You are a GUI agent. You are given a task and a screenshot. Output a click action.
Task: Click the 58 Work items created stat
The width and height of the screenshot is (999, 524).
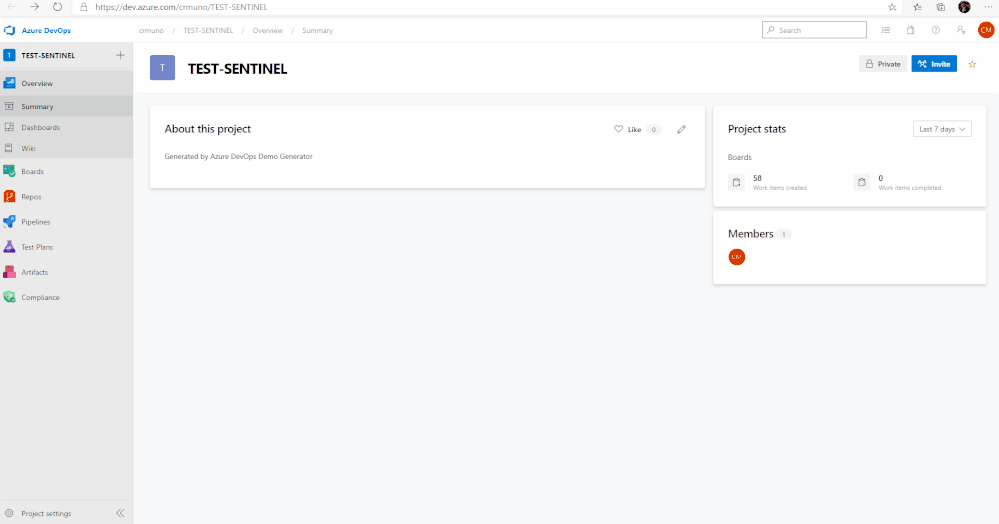pos(768,182)
